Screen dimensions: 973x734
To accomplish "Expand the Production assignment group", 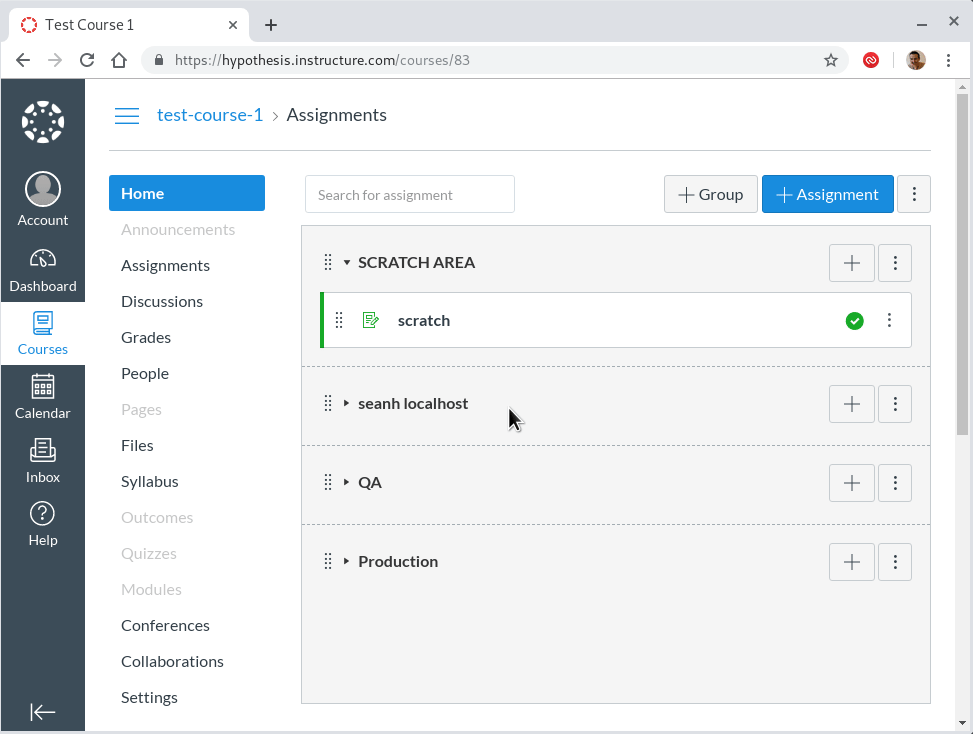I will 347,562.
